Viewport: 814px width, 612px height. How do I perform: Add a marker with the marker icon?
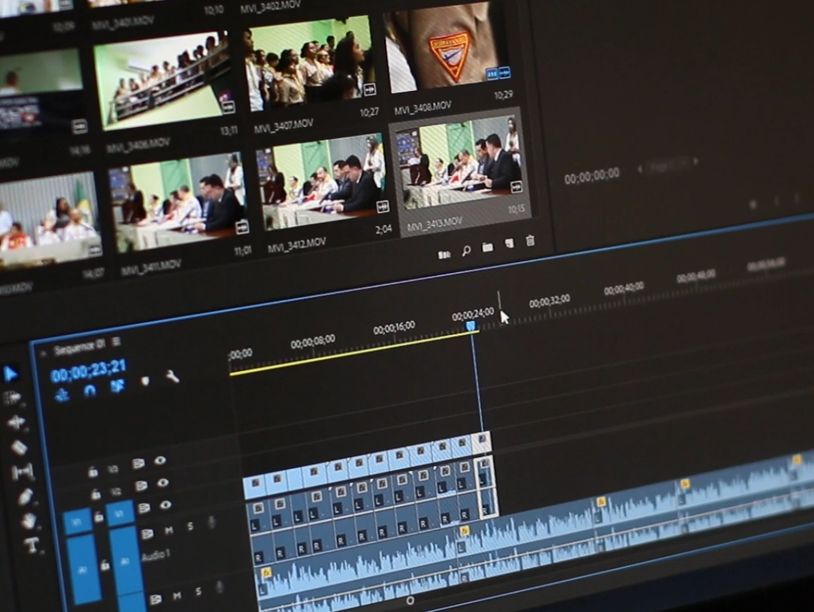(x=145, y=382)
